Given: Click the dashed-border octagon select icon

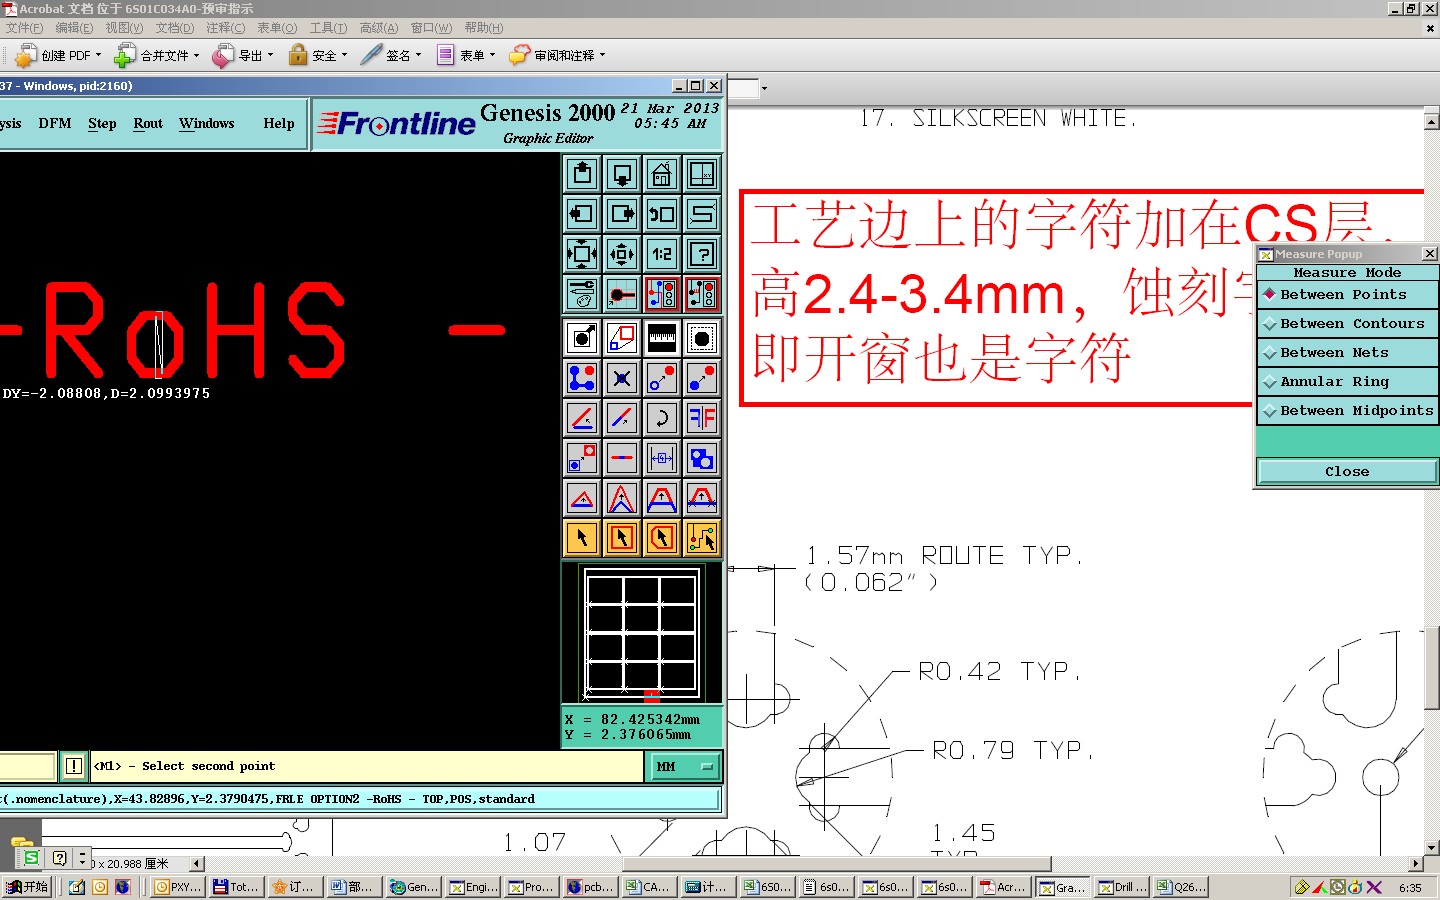Looking at the screenshot, I should [702, 338].
